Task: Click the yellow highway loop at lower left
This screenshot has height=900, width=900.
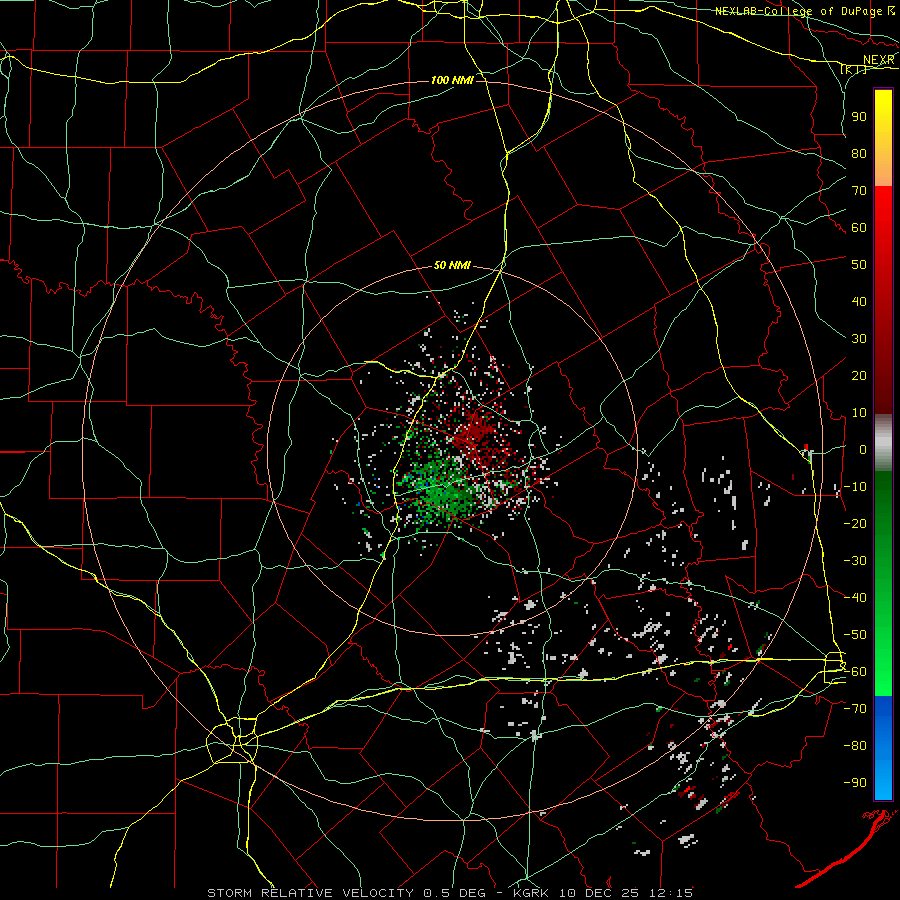Action: (x=232, y=740)
